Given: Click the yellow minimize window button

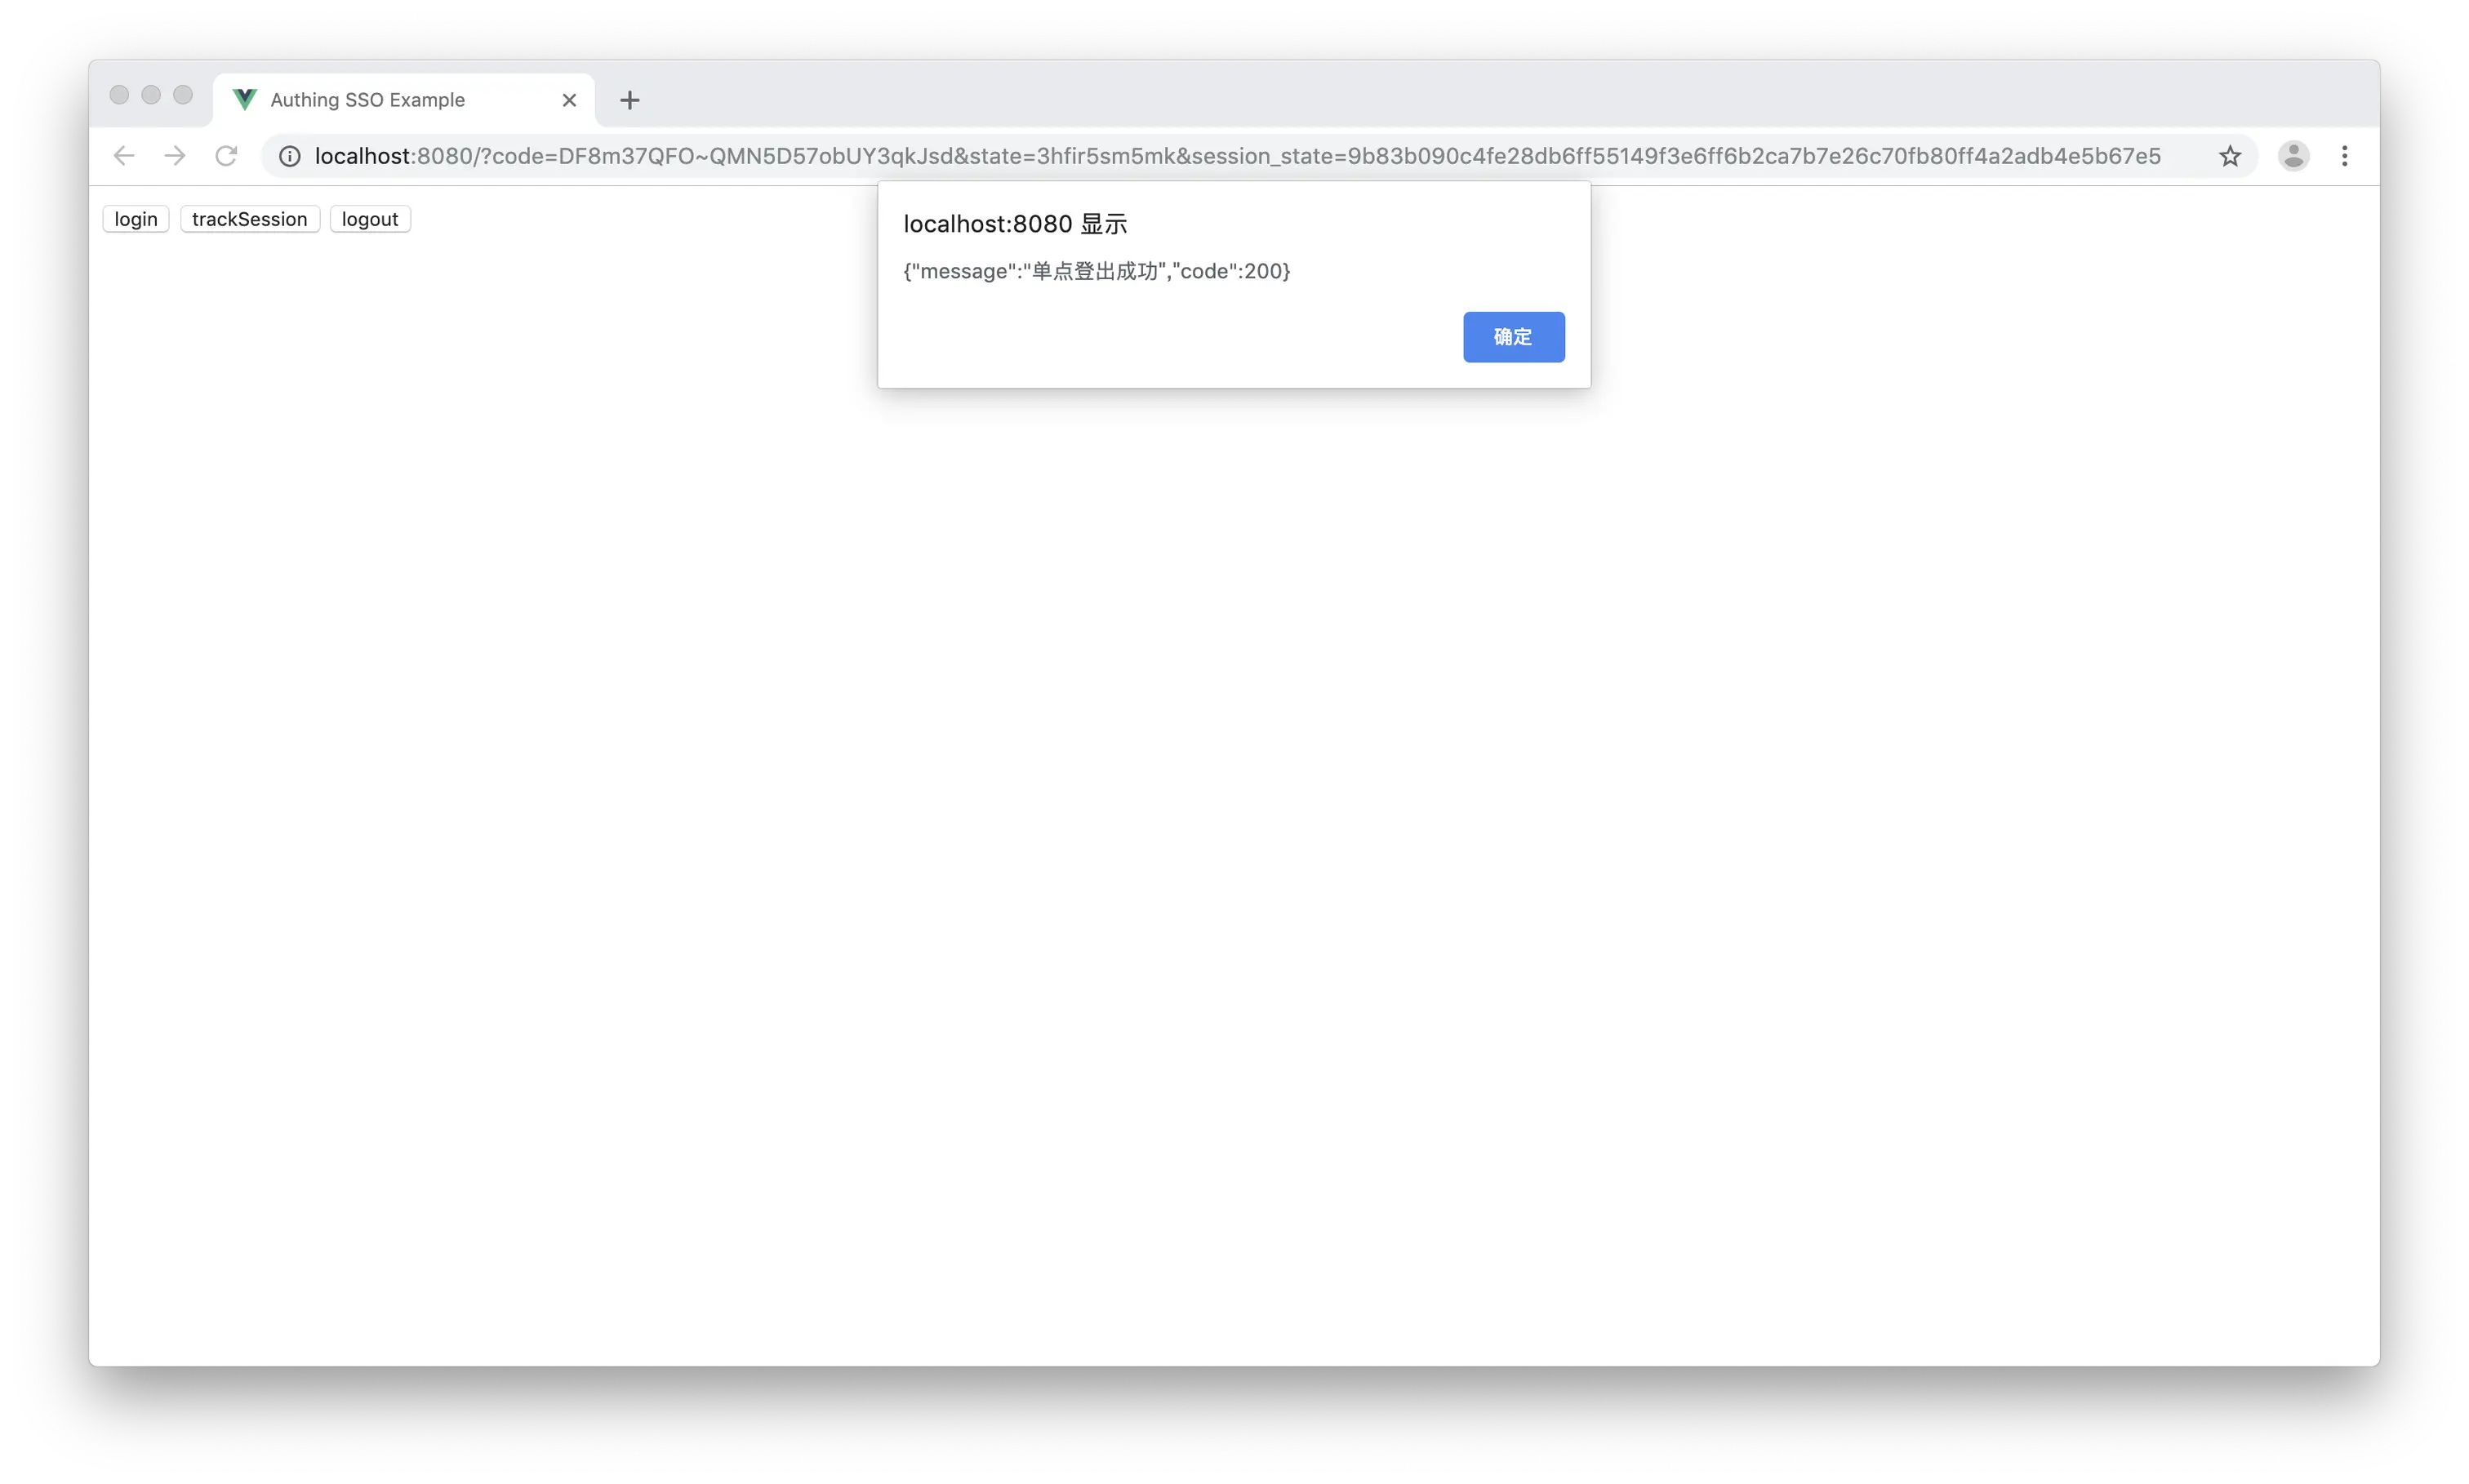Looking at the screenshot, I should [151, 95].
